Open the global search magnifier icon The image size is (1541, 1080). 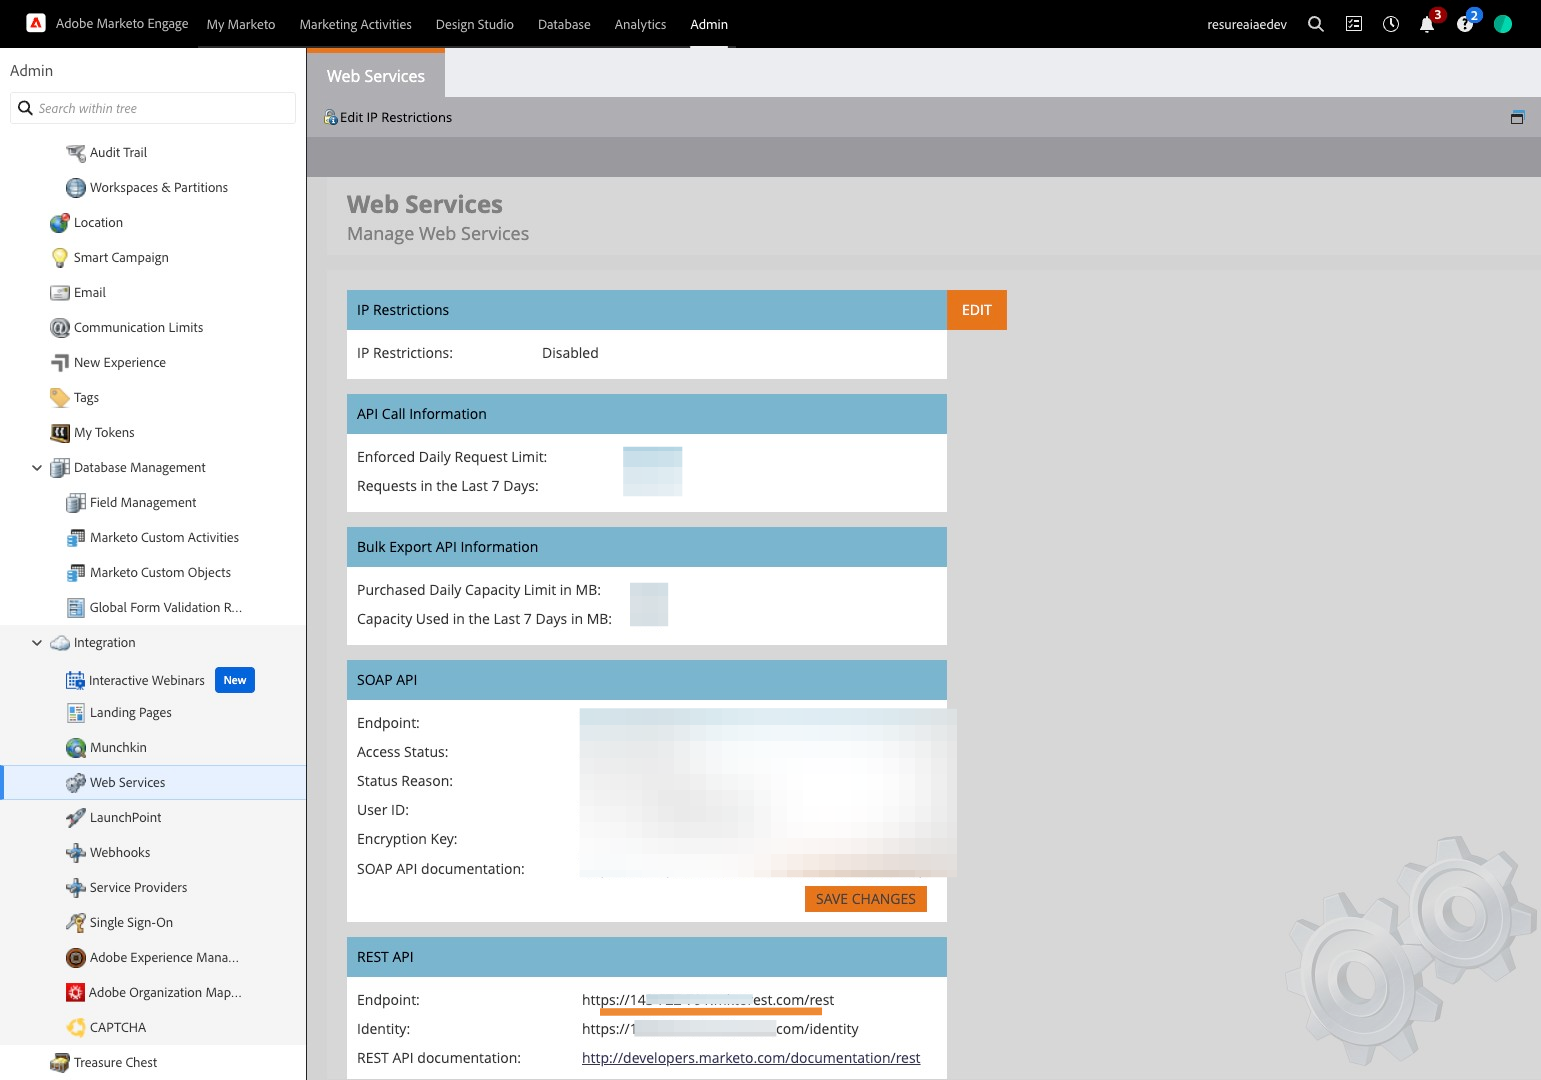click(1316, 24)
